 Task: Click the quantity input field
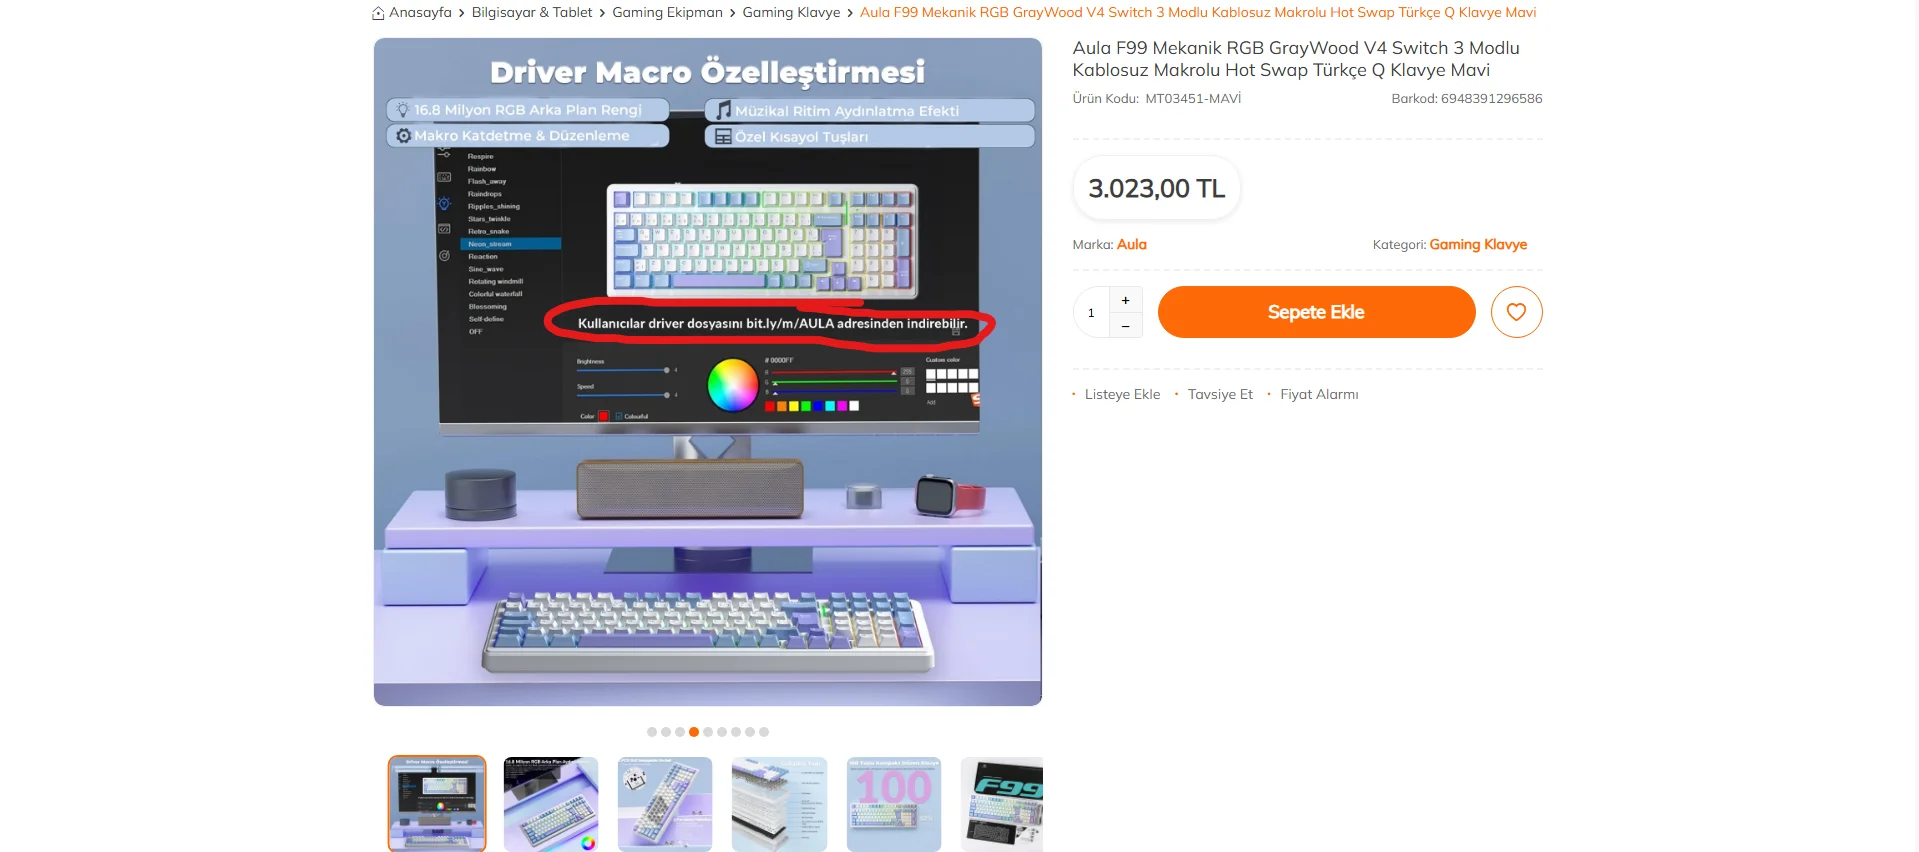pos(1091,313)
